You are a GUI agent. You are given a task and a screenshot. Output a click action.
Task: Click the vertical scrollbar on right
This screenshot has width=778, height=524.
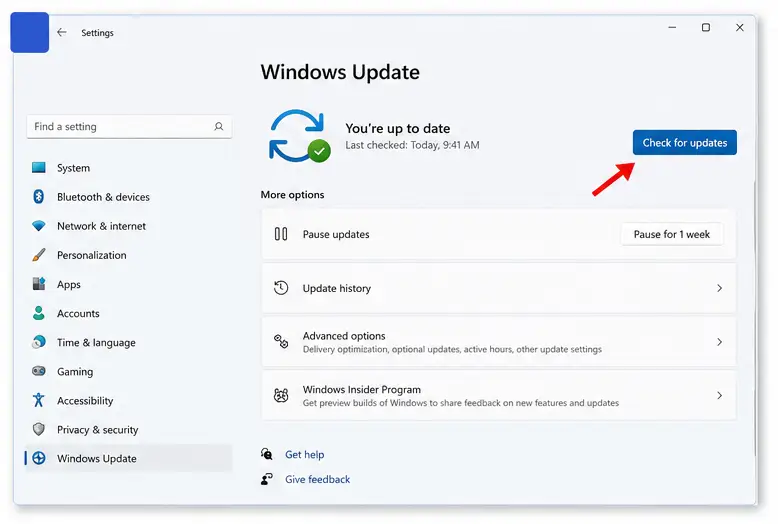click(756, 318)
